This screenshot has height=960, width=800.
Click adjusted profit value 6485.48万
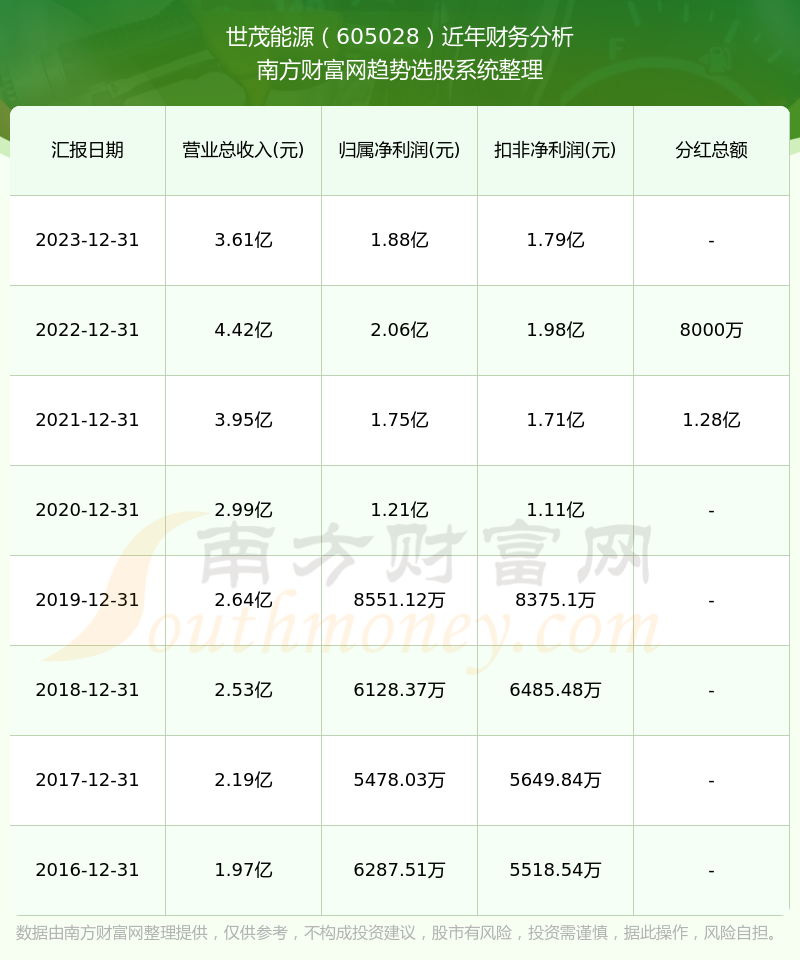point(555,690)
